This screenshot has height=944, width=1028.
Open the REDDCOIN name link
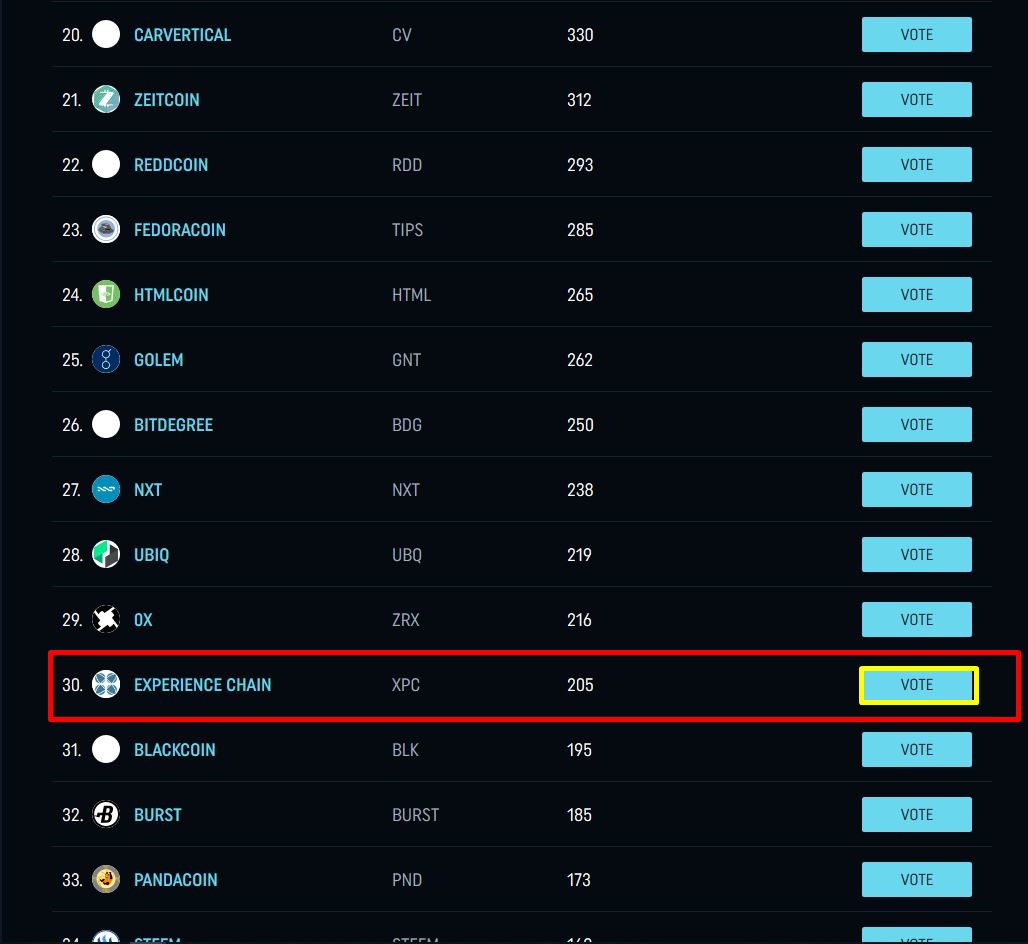(170, 165)
